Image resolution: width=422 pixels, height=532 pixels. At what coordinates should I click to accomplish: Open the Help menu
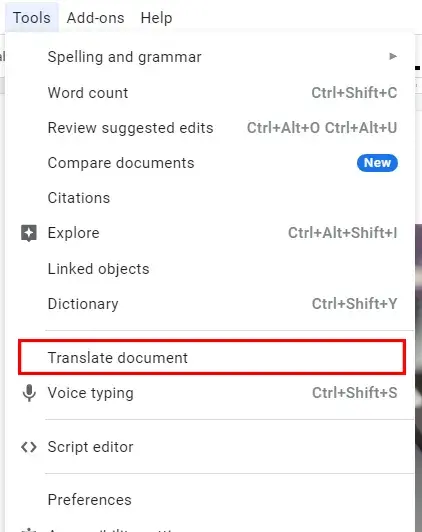tap(156, 18)
